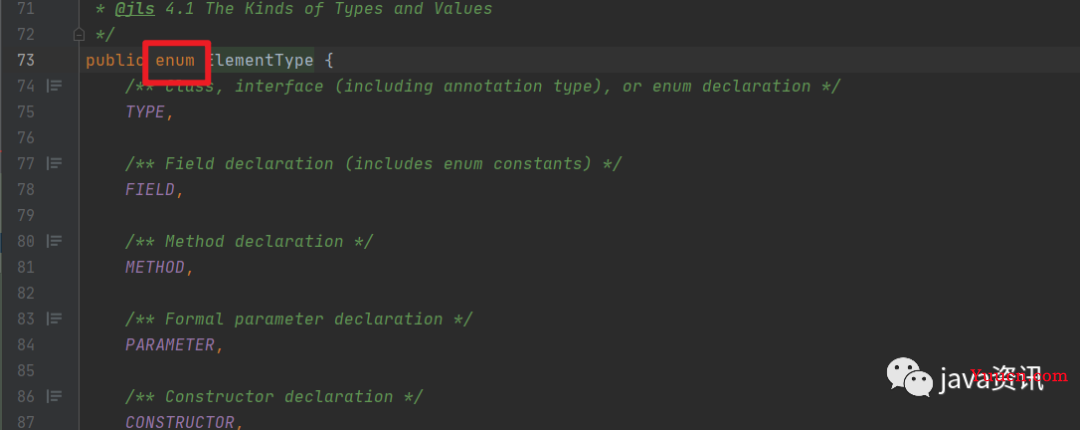Click line number 76 in the gutter
The image size is (1080, 430).
coord(25,138)
